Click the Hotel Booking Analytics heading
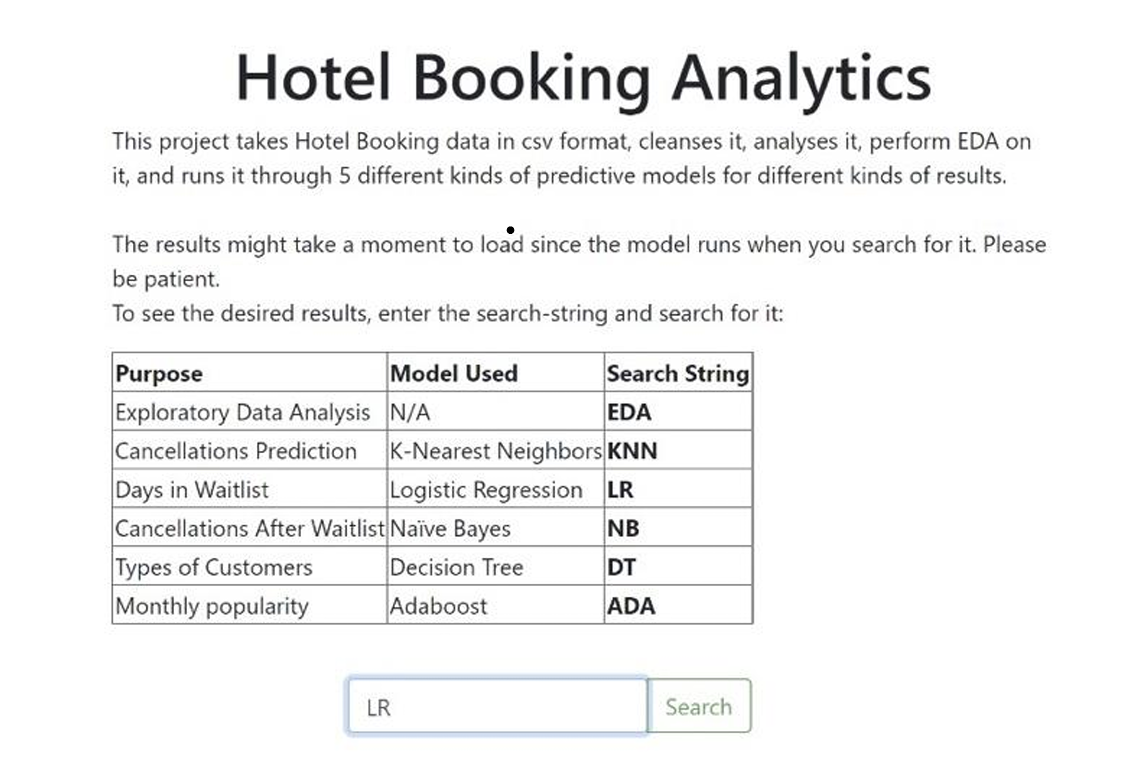The image size is (1142, 774). 583,78
